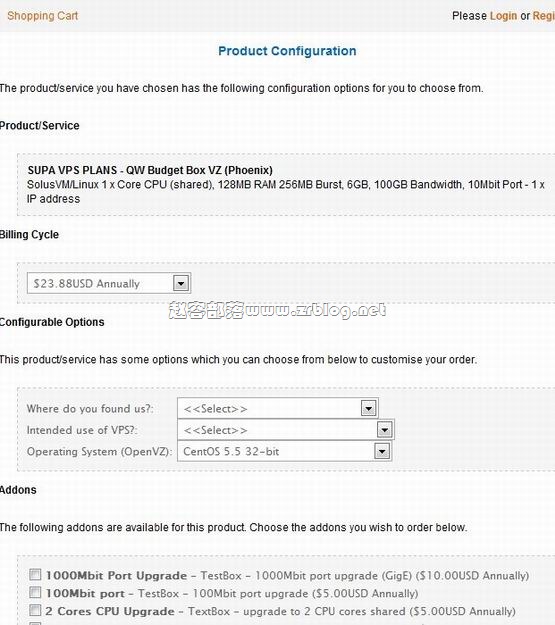Open the CentOS 5.5 32-bit selection field
555x625 pixels.
coord(285,451)
